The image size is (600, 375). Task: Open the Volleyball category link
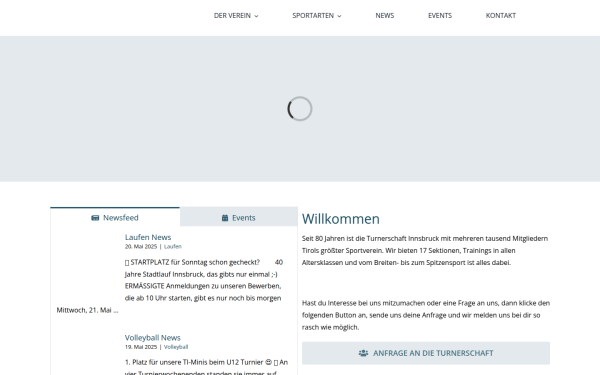(176, 347)
